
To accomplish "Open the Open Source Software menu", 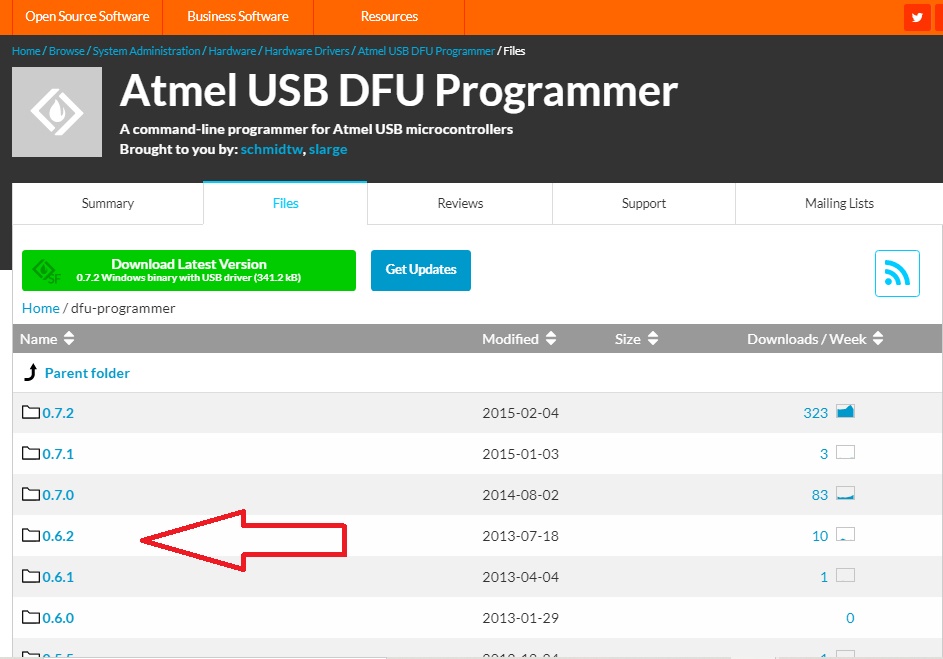I will click(87, 17).
